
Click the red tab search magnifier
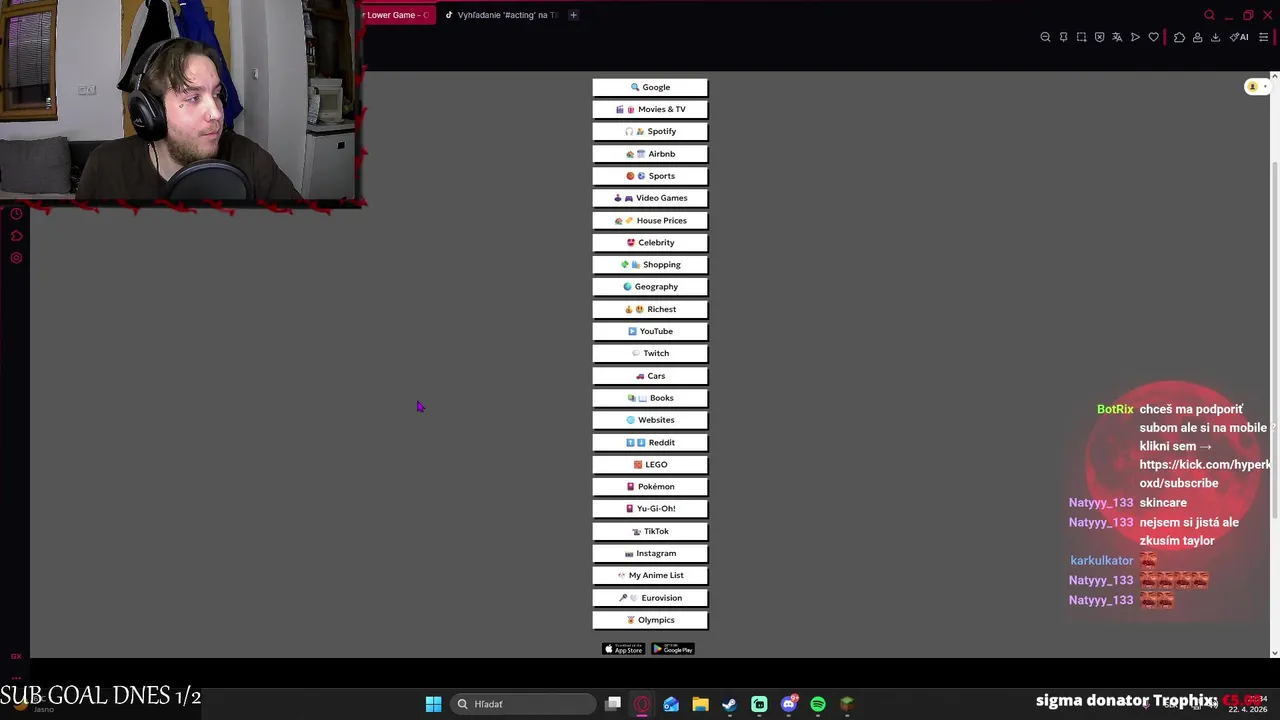click(1209, 15)
